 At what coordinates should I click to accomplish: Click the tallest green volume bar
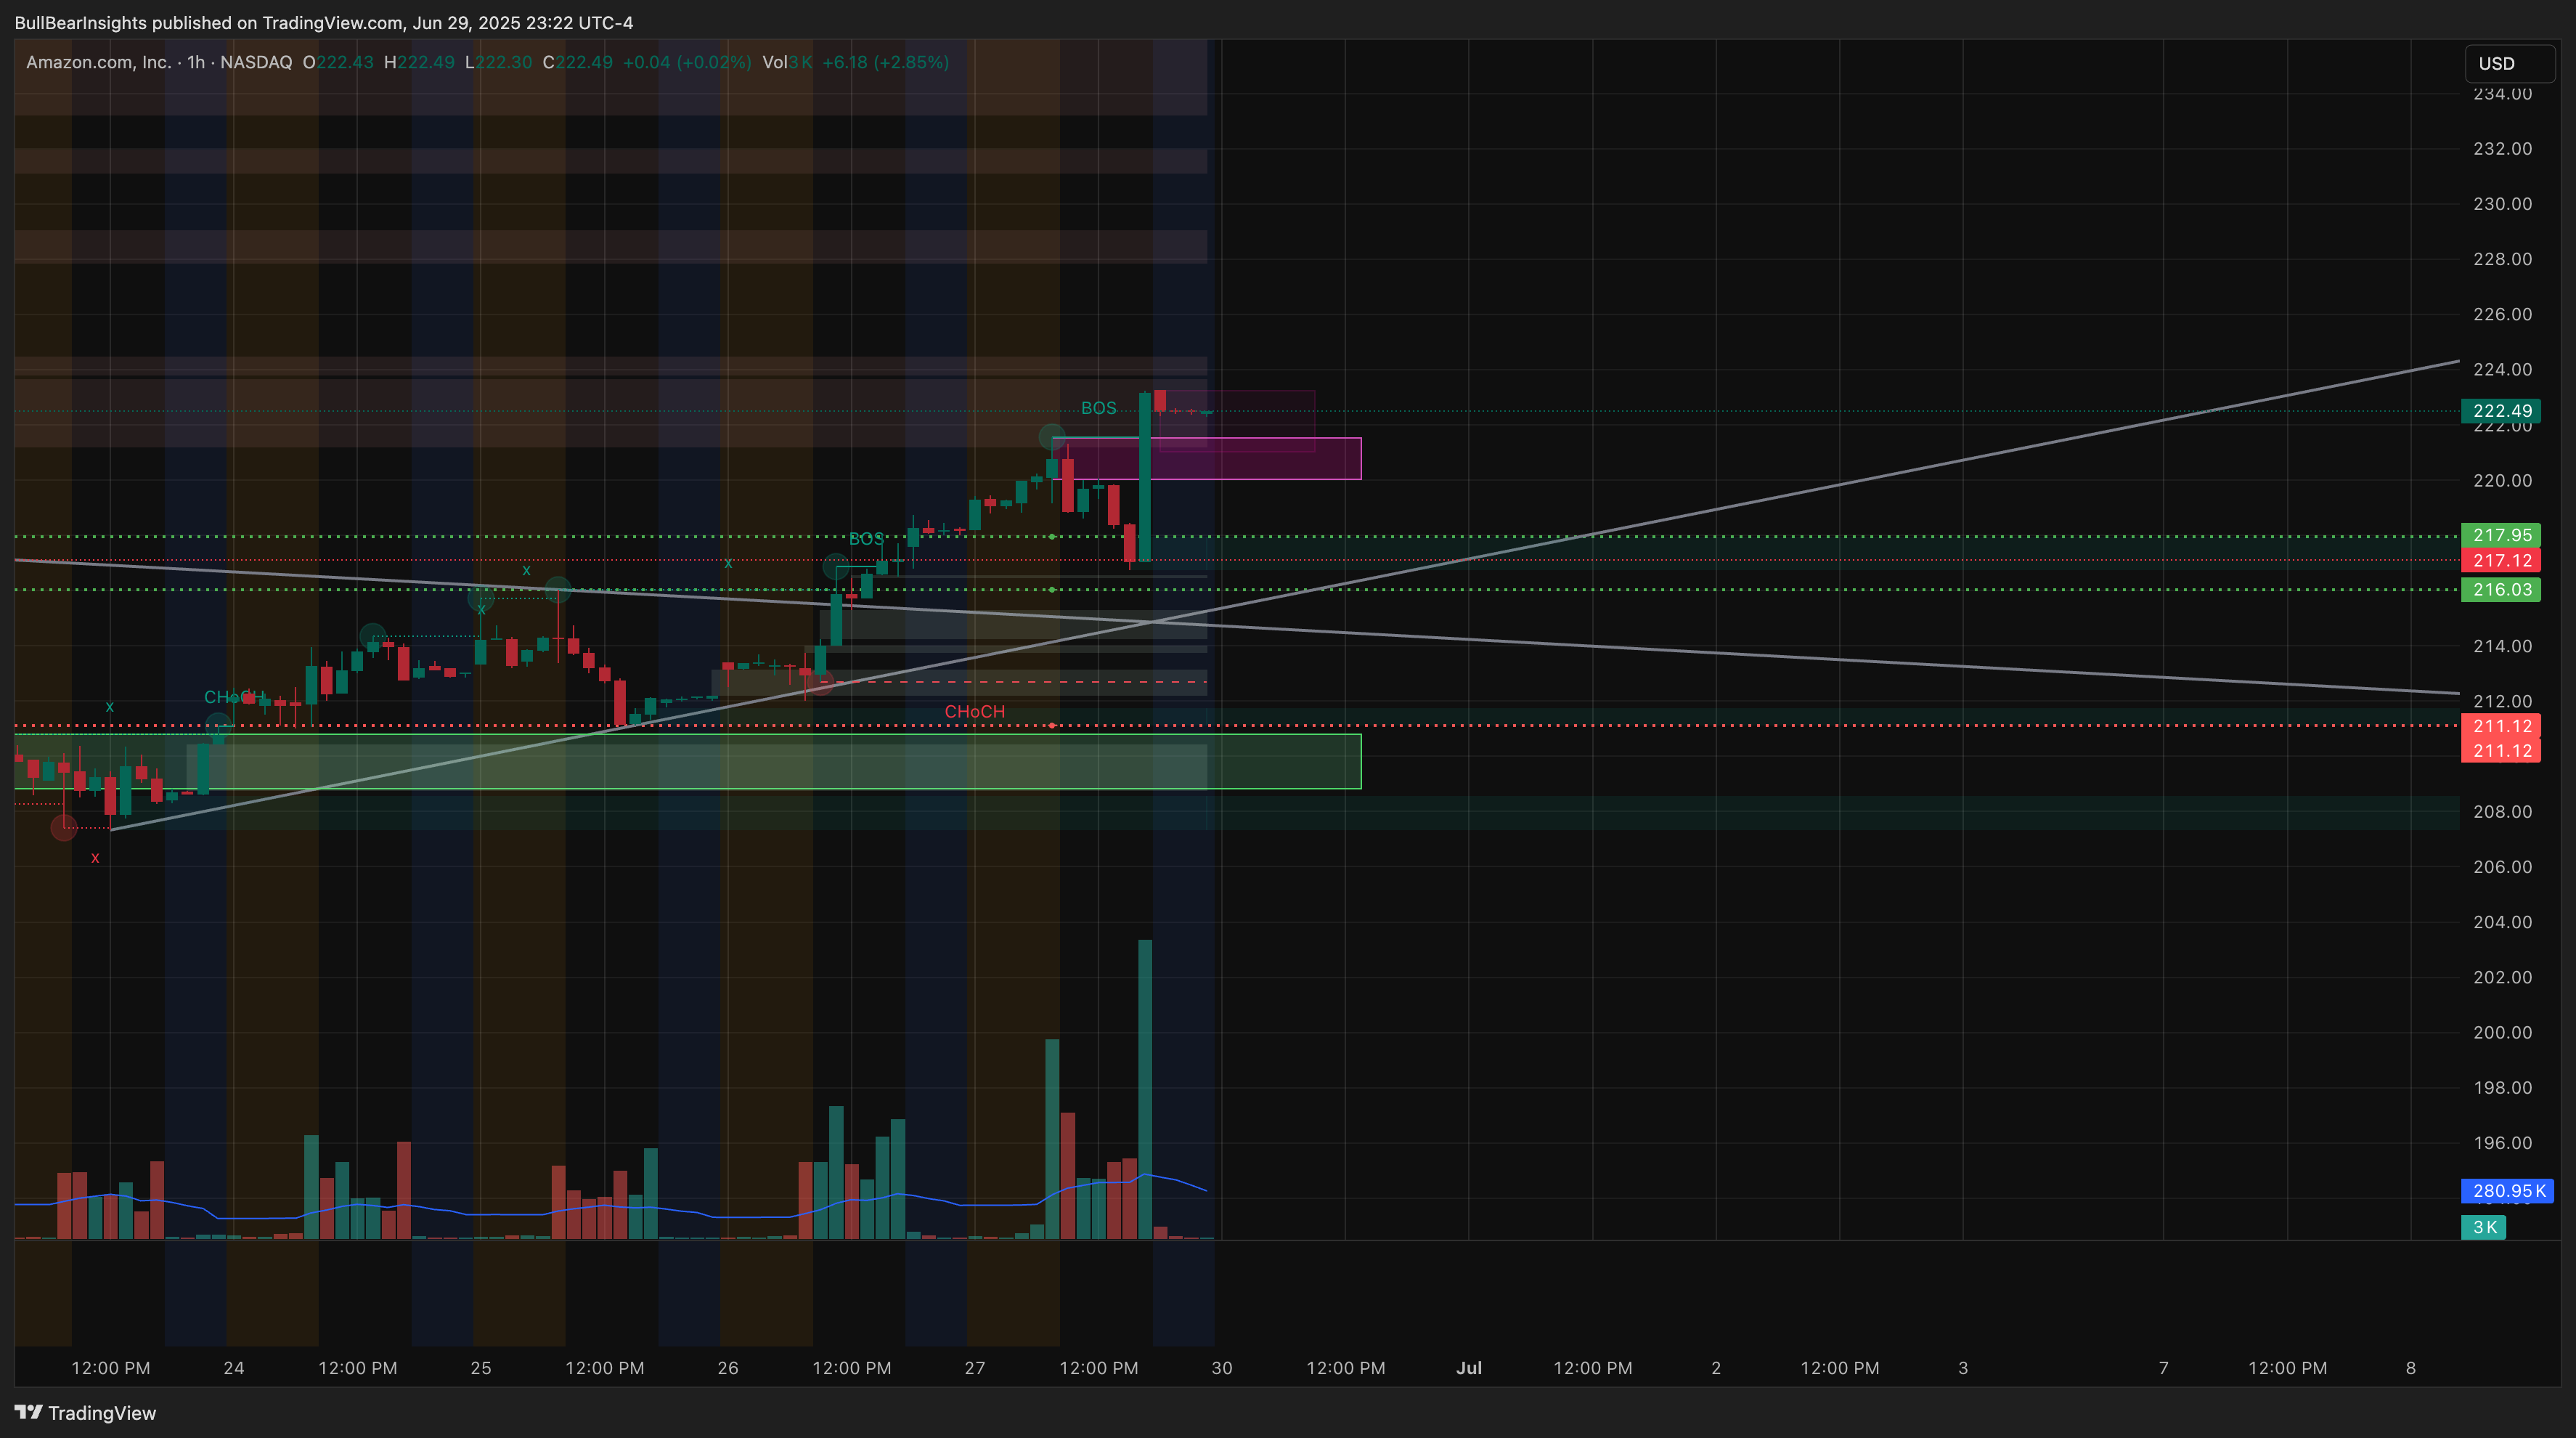tap(1144, 1089)
